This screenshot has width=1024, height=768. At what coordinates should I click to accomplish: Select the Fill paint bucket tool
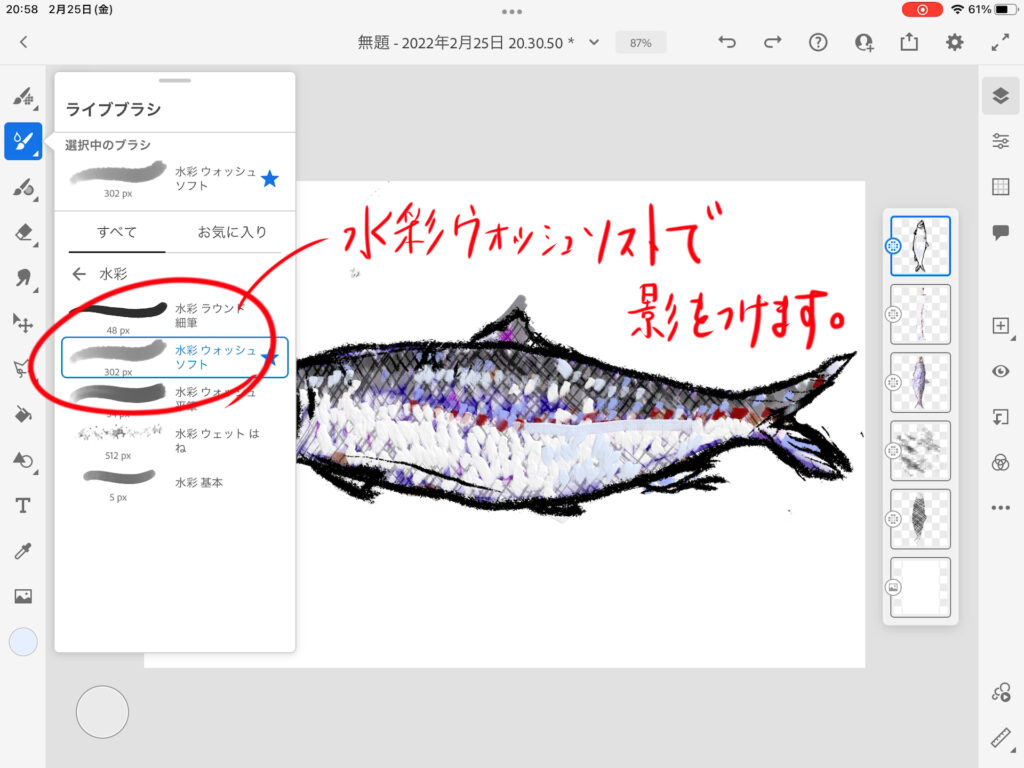[x=23, y=414]
